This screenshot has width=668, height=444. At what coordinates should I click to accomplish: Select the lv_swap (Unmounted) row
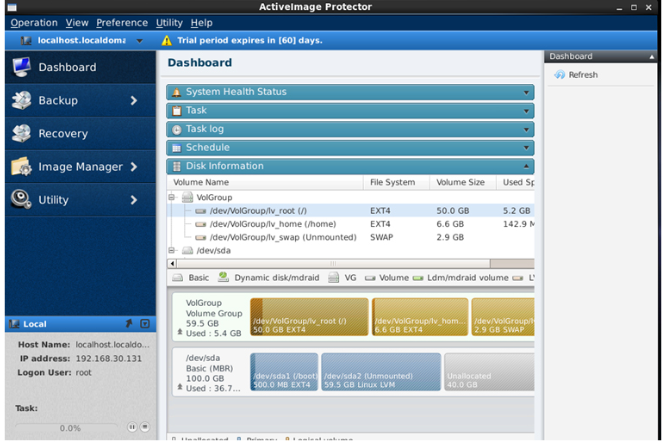(x=351, y=237)
